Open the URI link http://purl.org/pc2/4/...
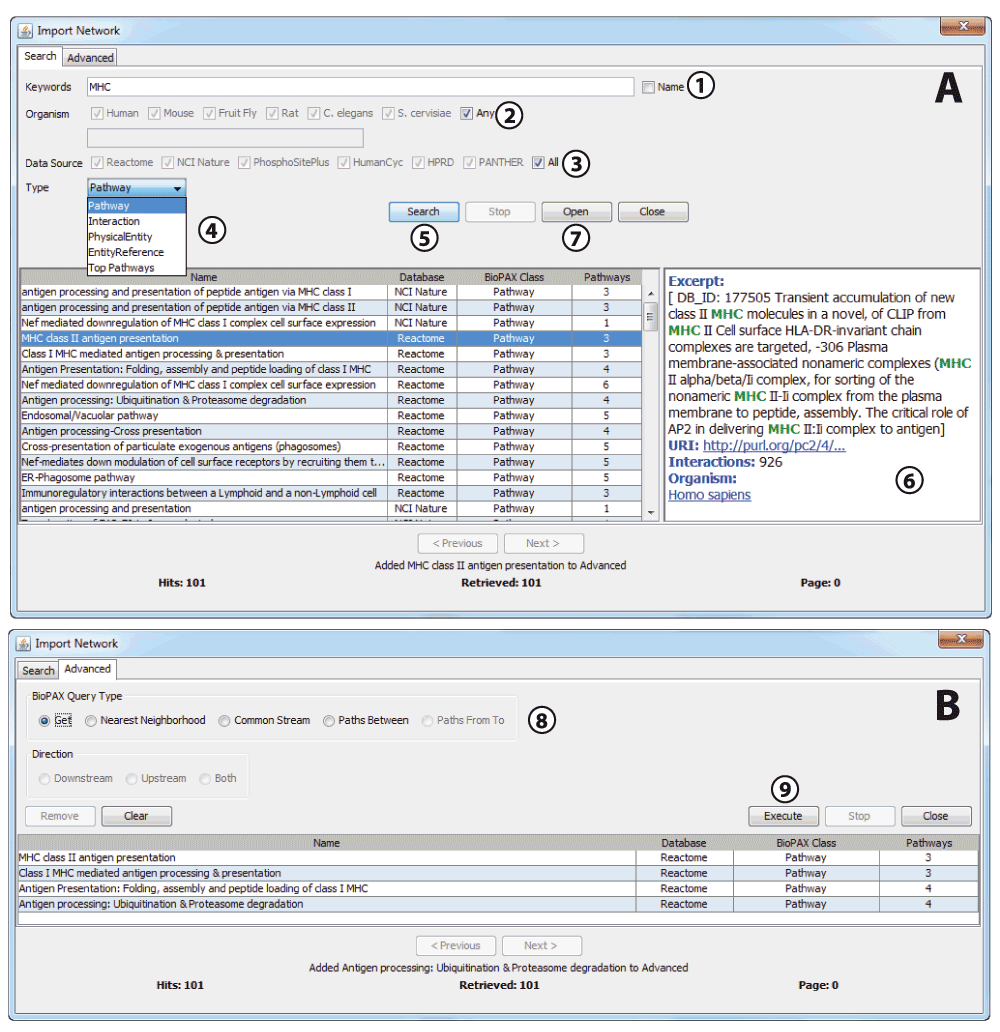Screen dimensions: 1000x1032 [774, 446]
